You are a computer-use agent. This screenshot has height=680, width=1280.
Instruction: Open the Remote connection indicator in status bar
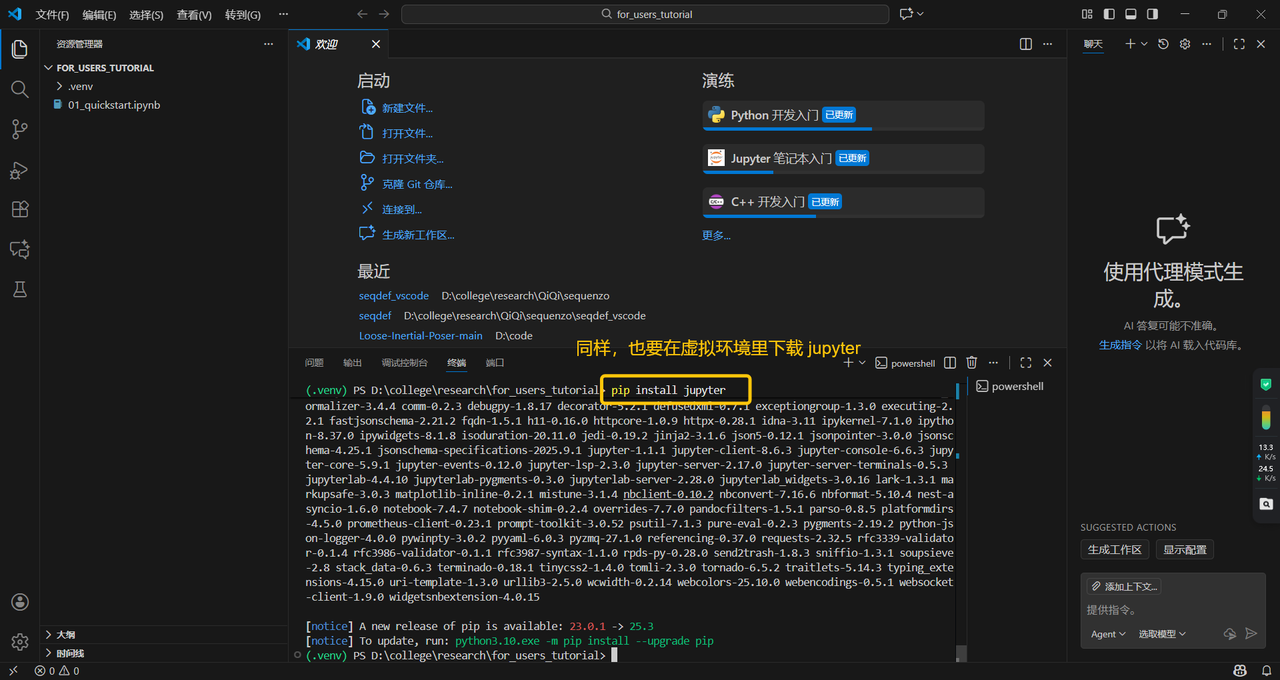point(13,670)
